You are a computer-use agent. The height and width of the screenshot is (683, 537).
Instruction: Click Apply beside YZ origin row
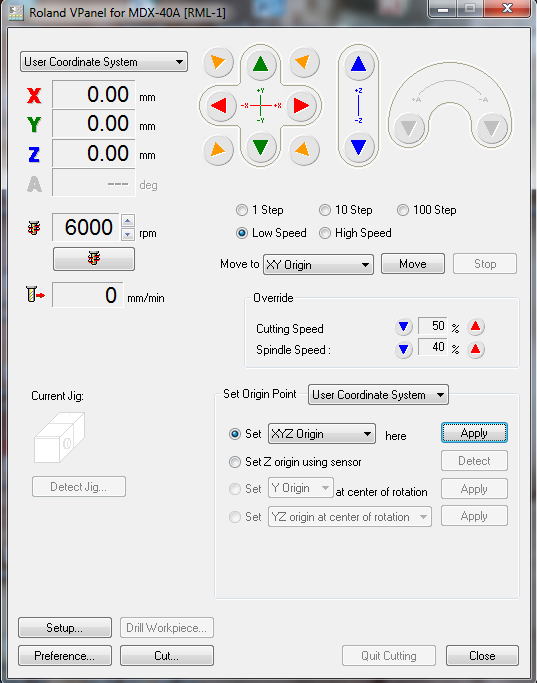[x=474, y=516]
